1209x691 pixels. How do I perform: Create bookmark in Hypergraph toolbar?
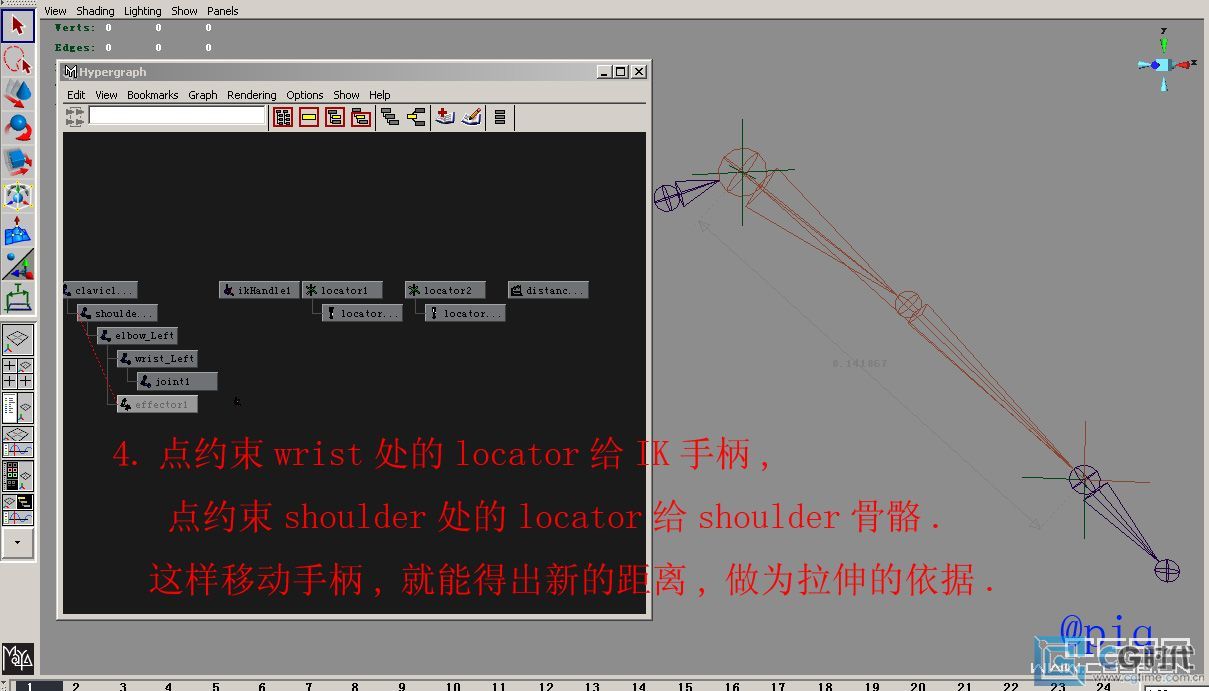click(445, 117)
